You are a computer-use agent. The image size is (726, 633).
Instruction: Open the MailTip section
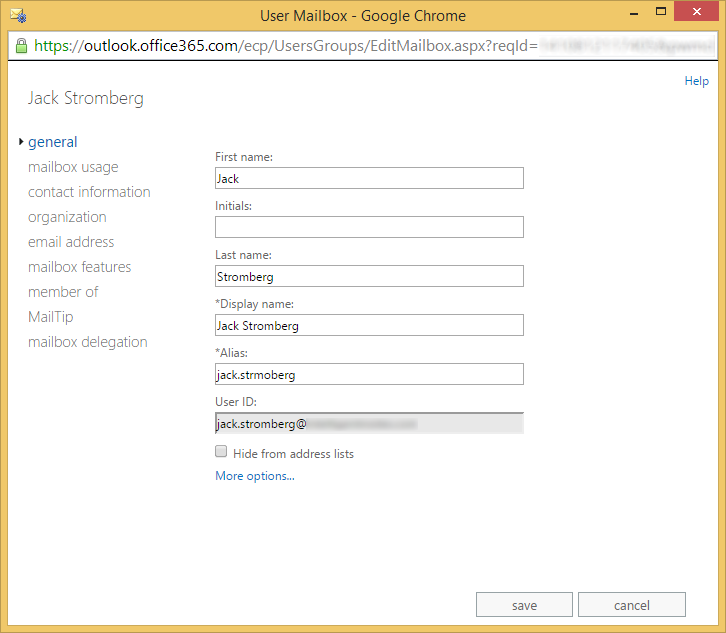coord(50,317)
